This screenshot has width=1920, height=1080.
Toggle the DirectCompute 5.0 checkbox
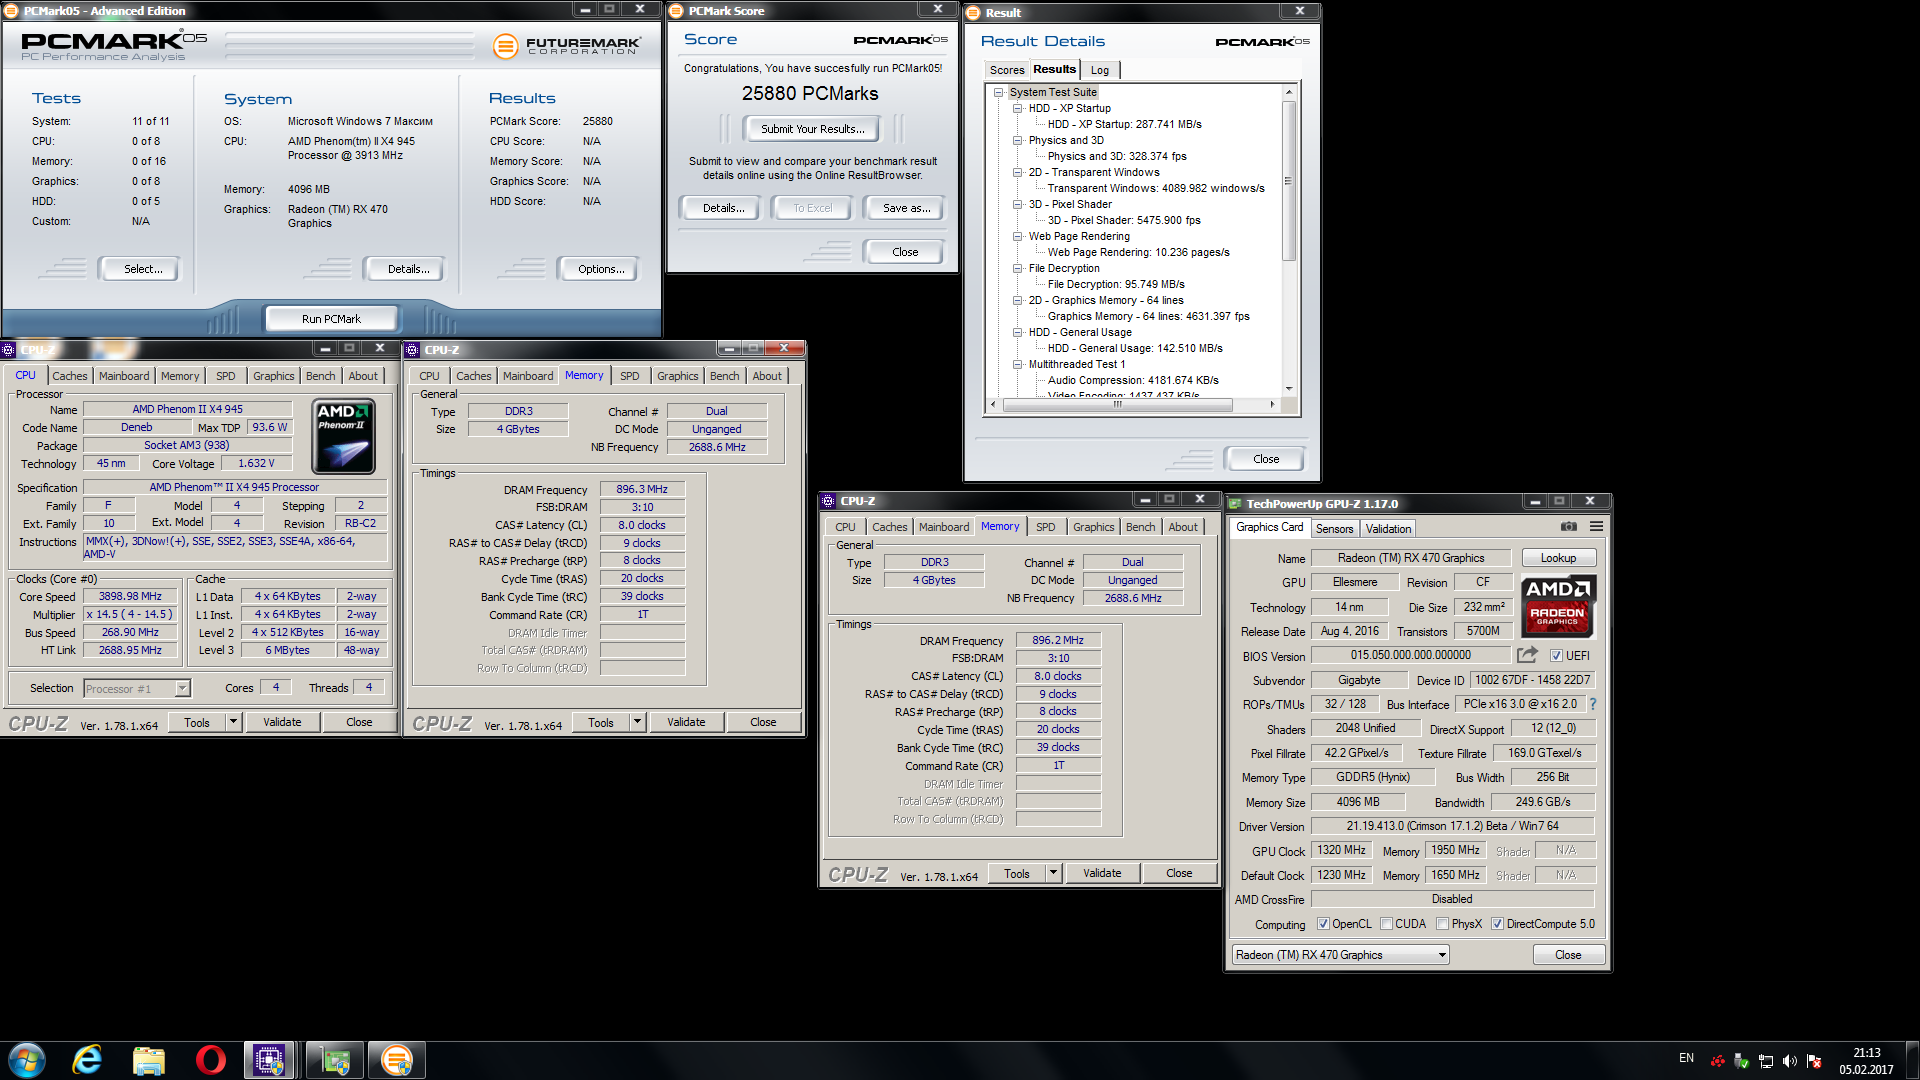1497,924
